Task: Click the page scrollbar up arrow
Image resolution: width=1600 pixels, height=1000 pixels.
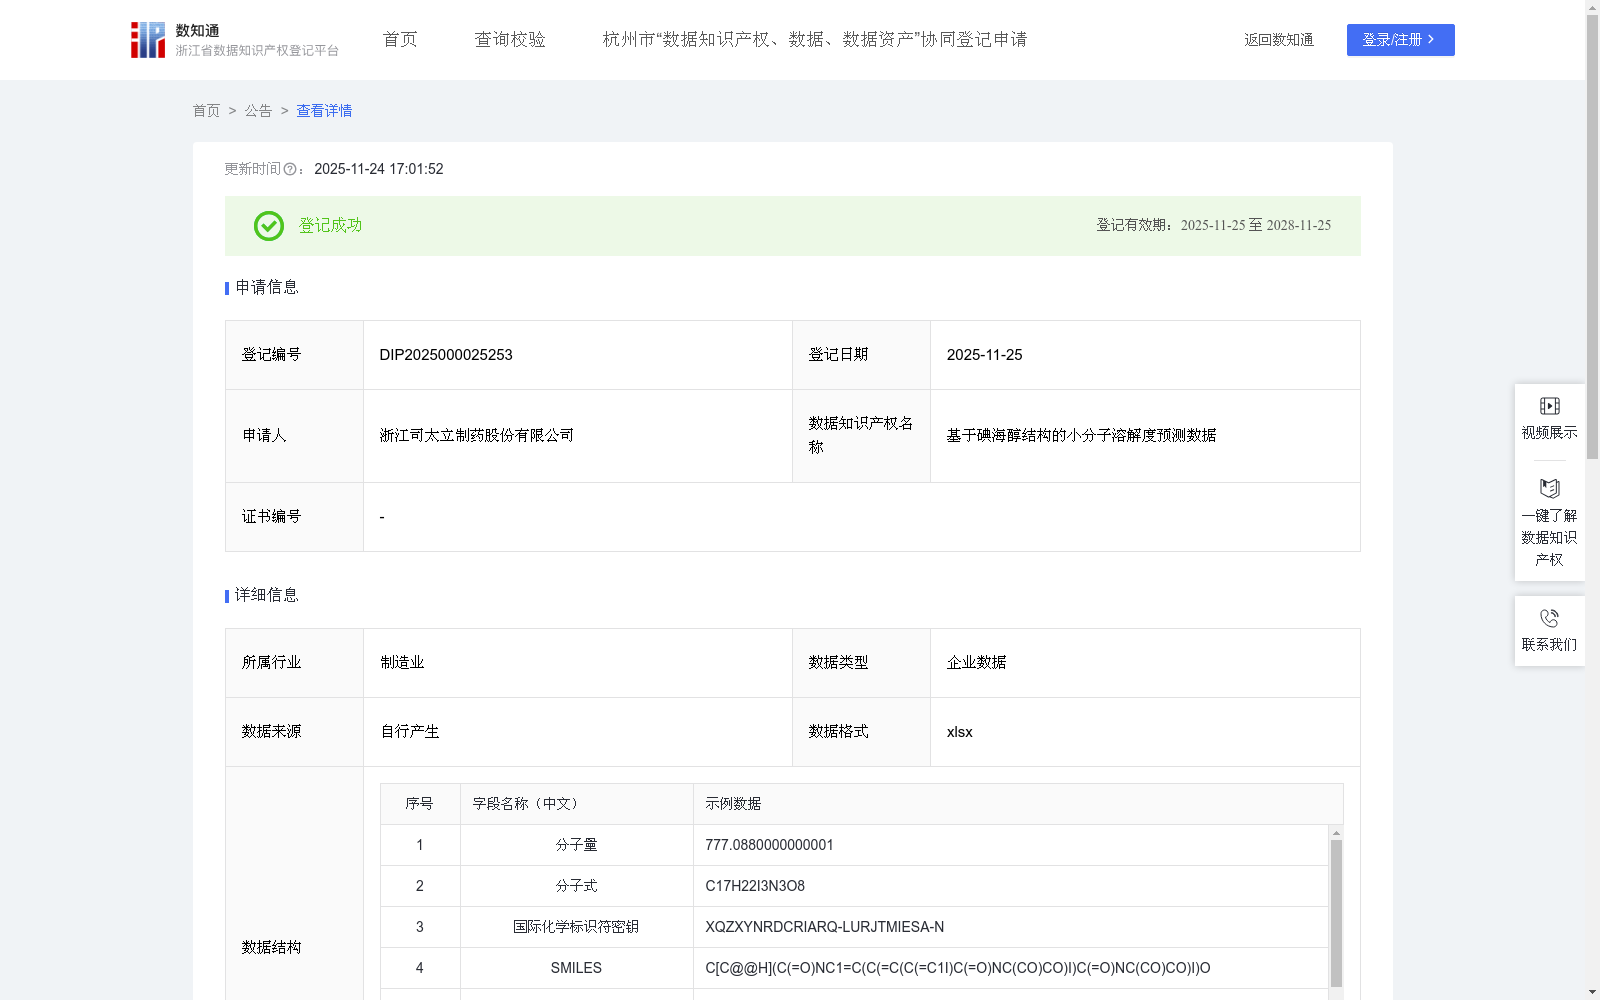Action: click(x=1592, y=7)
